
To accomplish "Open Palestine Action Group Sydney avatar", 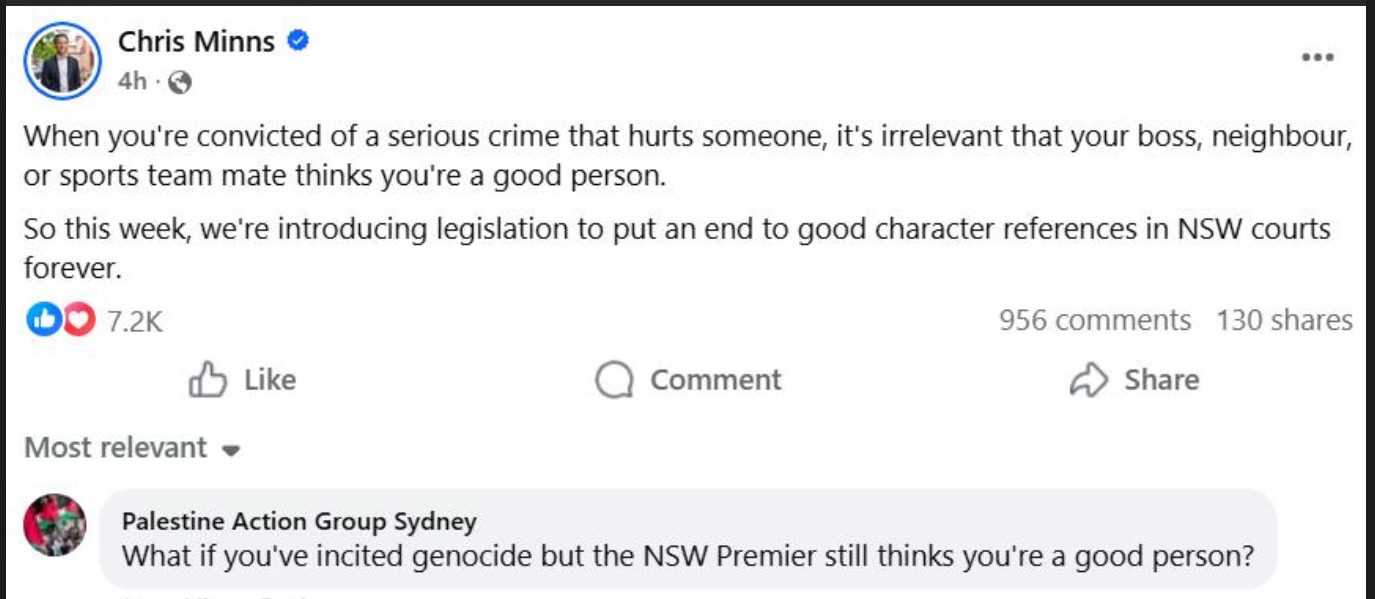I will point(54,525).
